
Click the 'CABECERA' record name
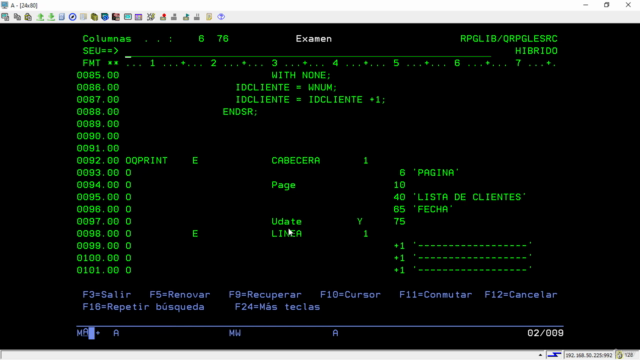296,161
